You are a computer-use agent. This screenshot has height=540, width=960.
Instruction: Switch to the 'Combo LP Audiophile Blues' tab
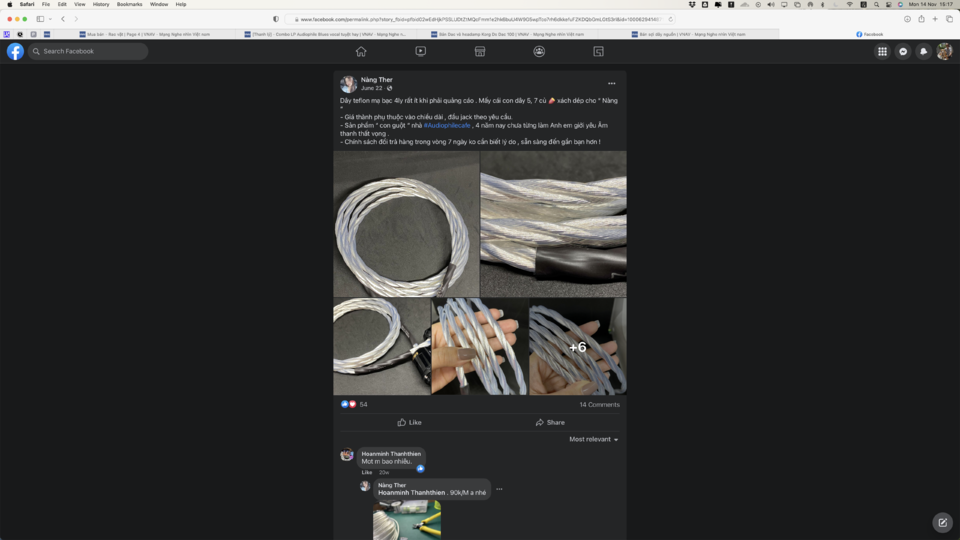click(x=325, y=34)
